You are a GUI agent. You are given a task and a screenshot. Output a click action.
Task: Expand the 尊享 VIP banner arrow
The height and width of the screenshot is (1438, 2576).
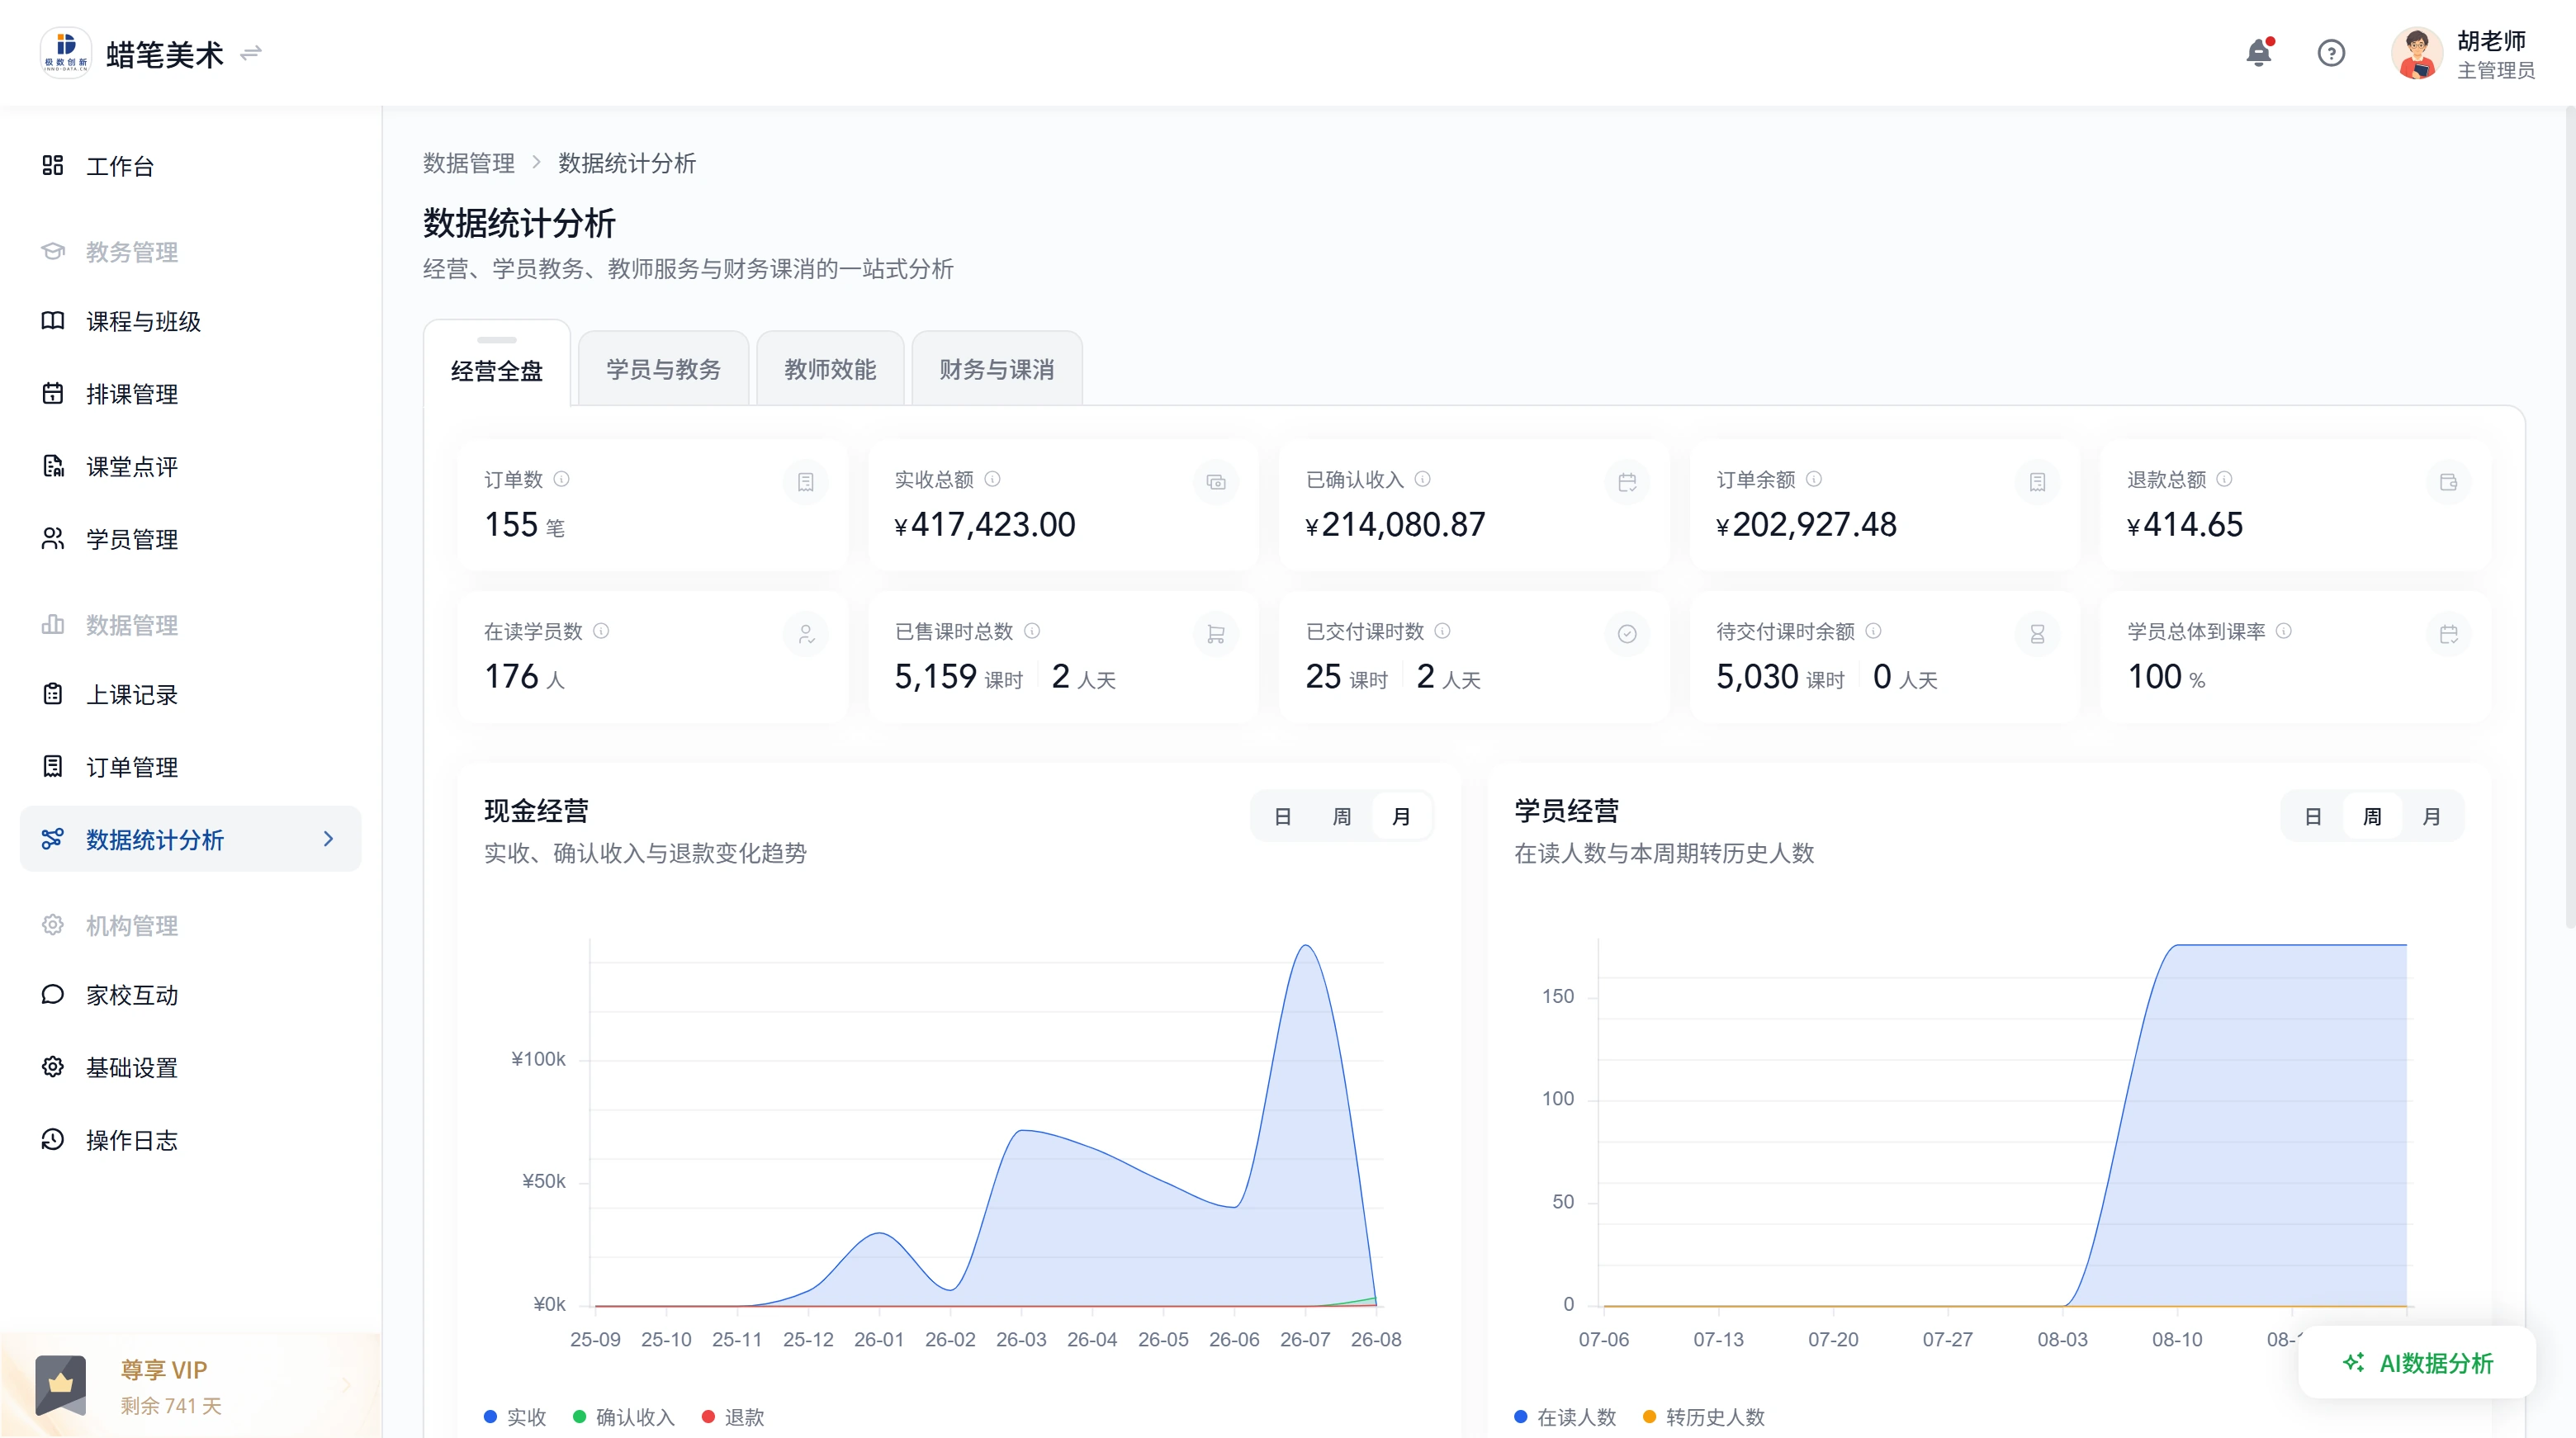[x=346, y=1386]
